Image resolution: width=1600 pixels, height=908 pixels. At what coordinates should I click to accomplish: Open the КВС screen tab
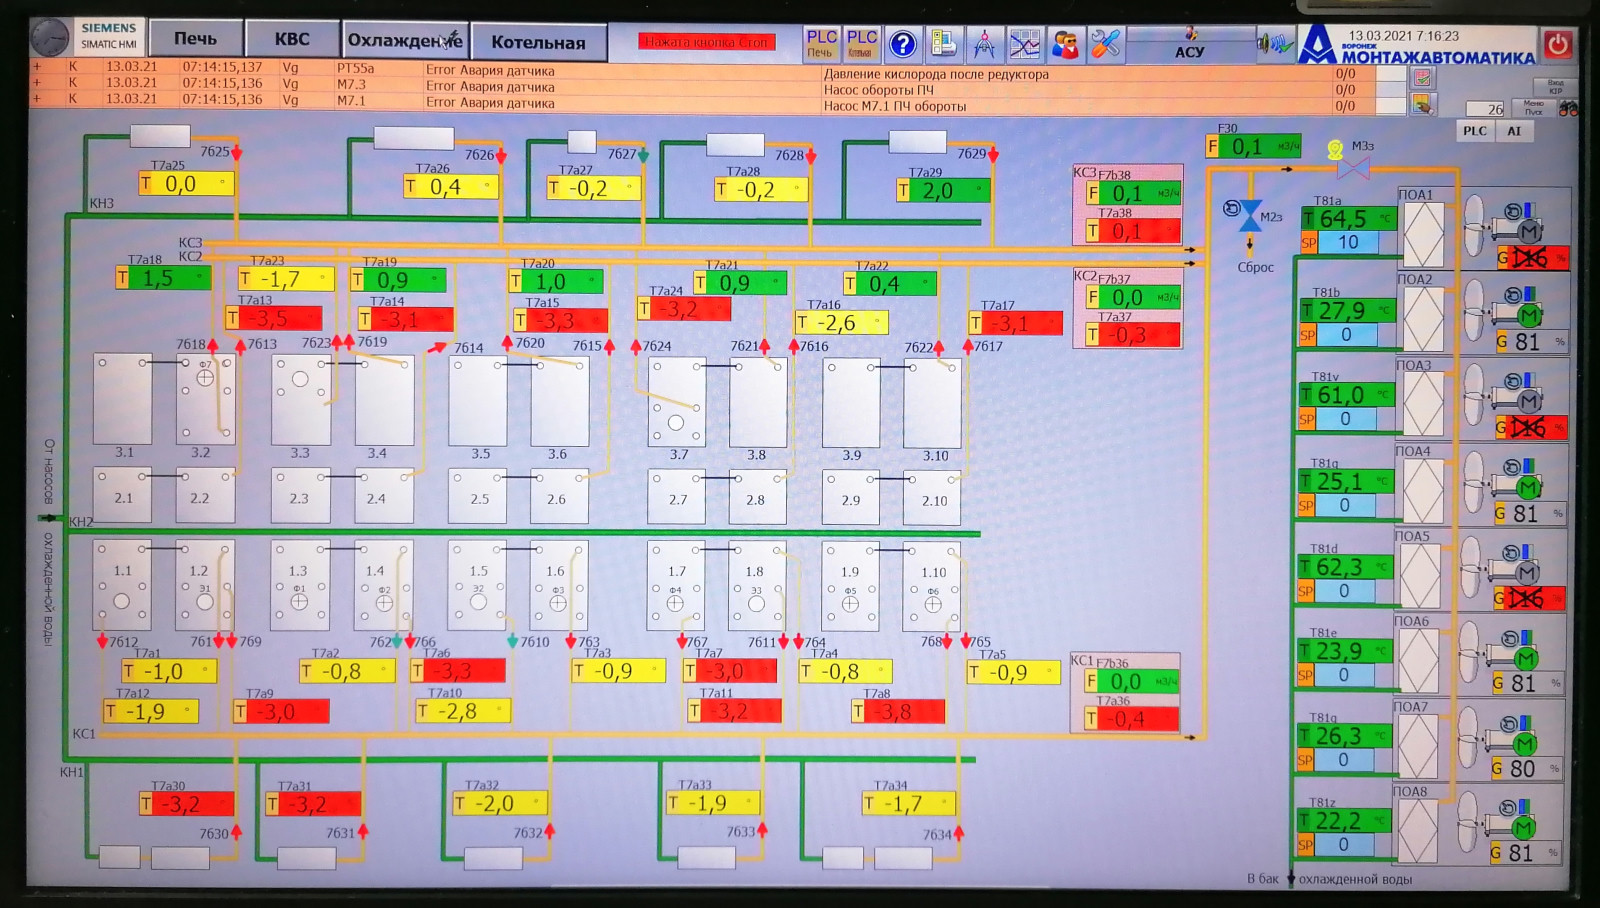[292, 39]
